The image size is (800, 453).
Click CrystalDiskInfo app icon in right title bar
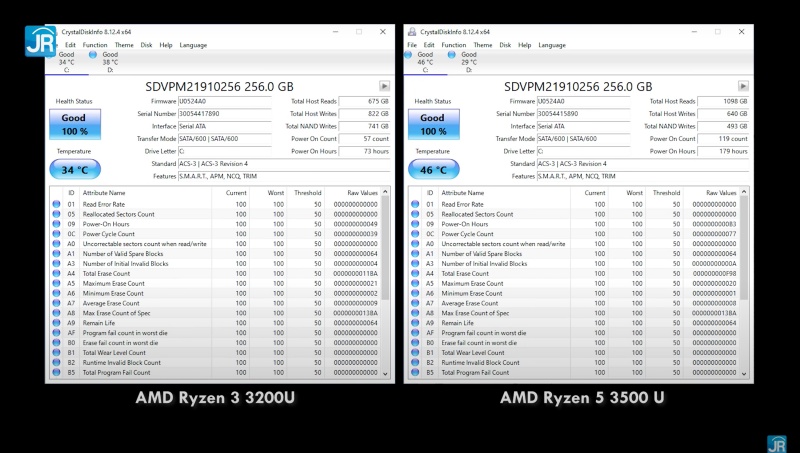click(x=412, y=31)
